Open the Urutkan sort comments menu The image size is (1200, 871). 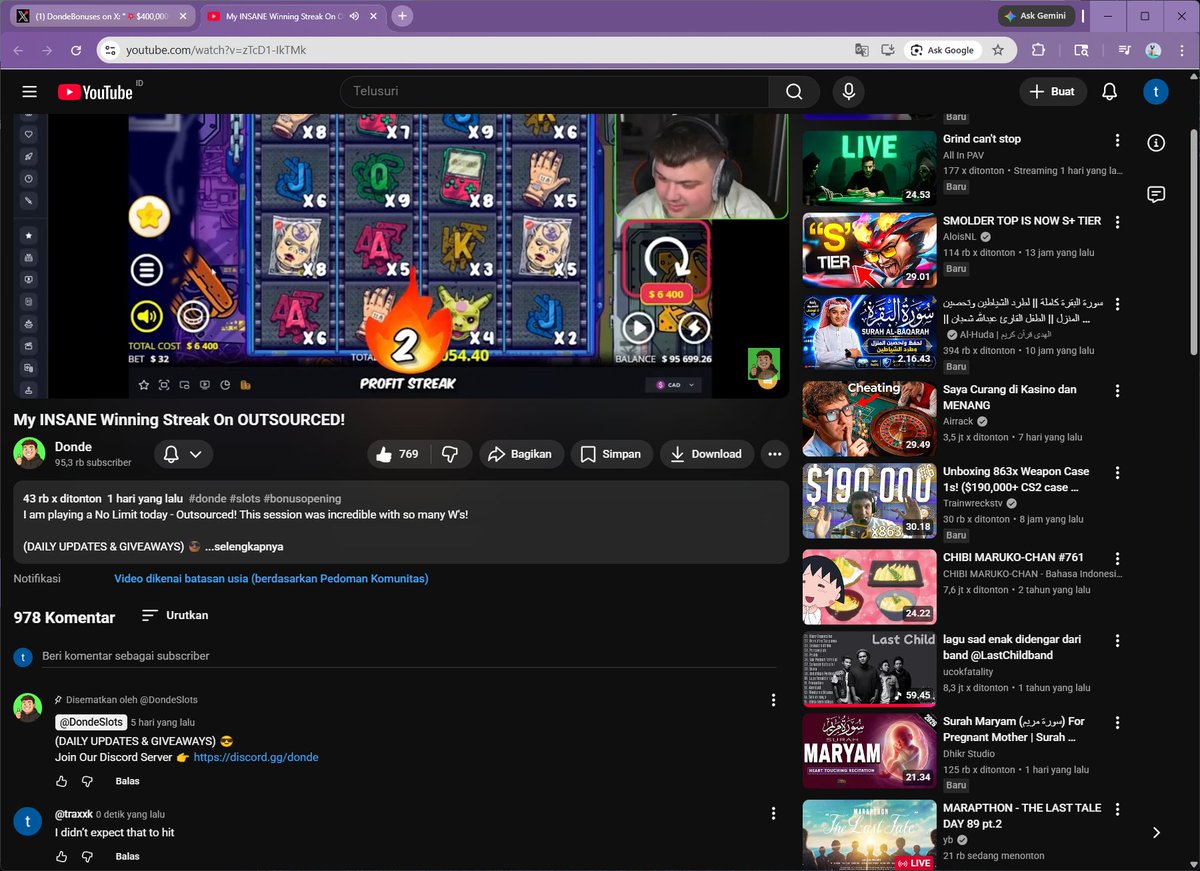[175, 615]
